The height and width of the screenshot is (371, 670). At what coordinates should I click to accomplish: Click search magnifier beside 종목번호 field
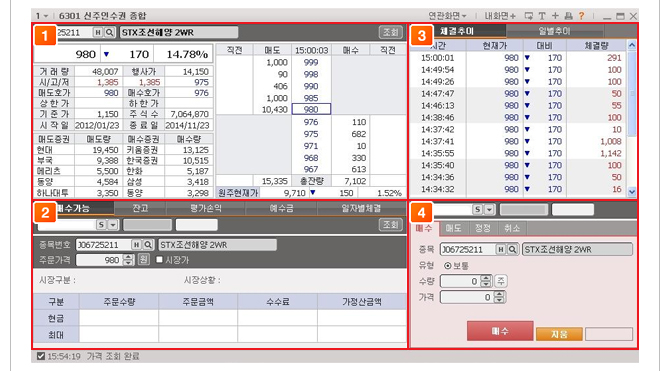point(148,244)
